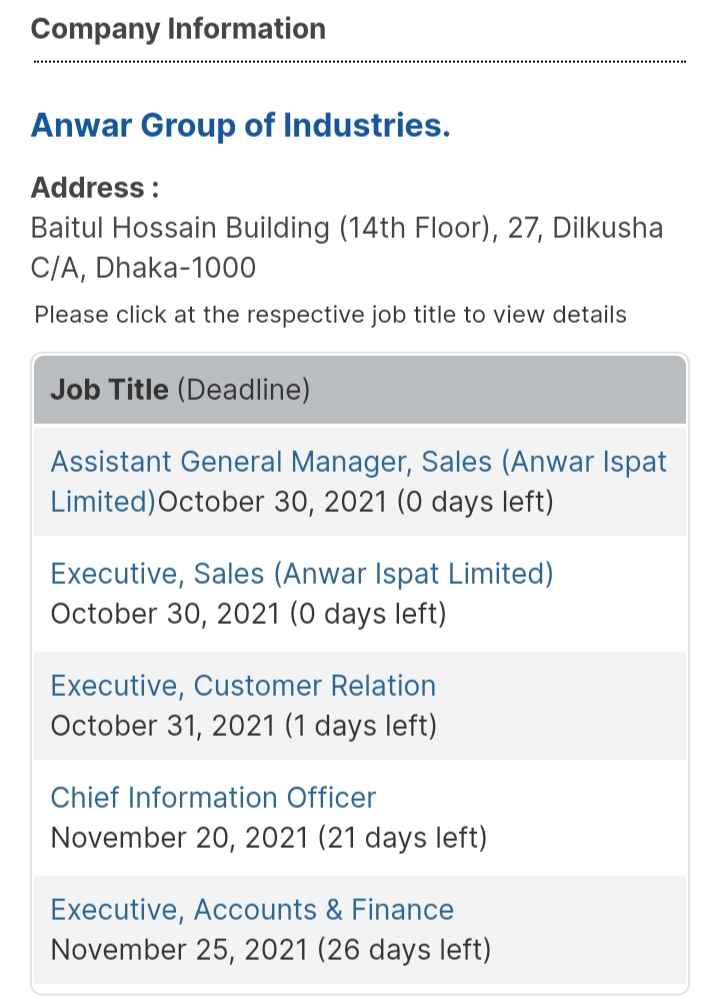The image size is (719, 999).
Task: Click the bold Address label
Action: (x=95, y=188)
